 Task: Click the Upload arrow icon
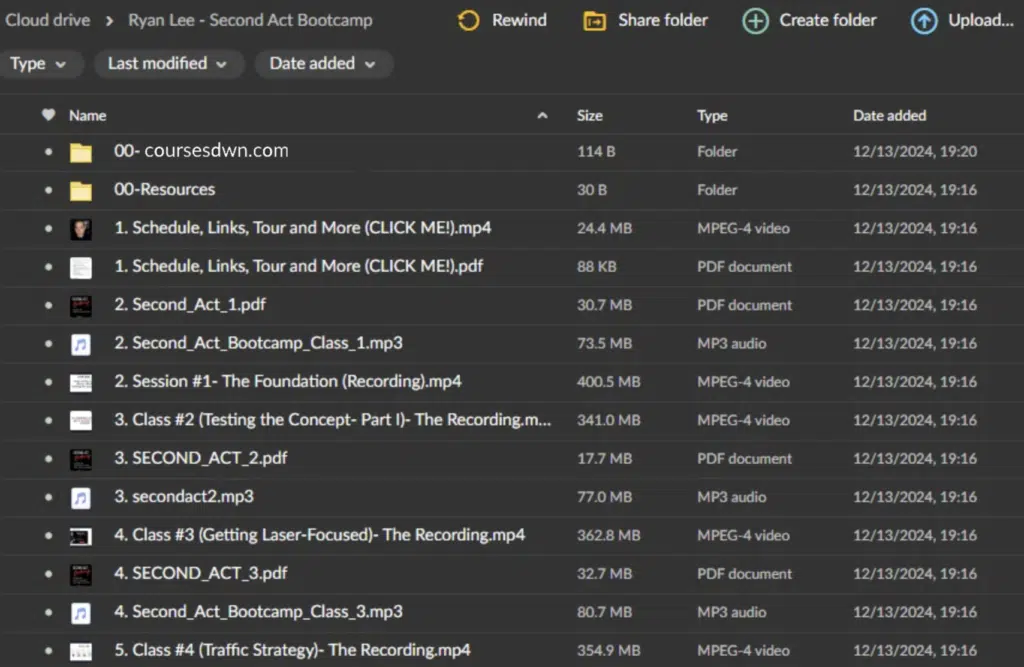click(x=923, y=21)
